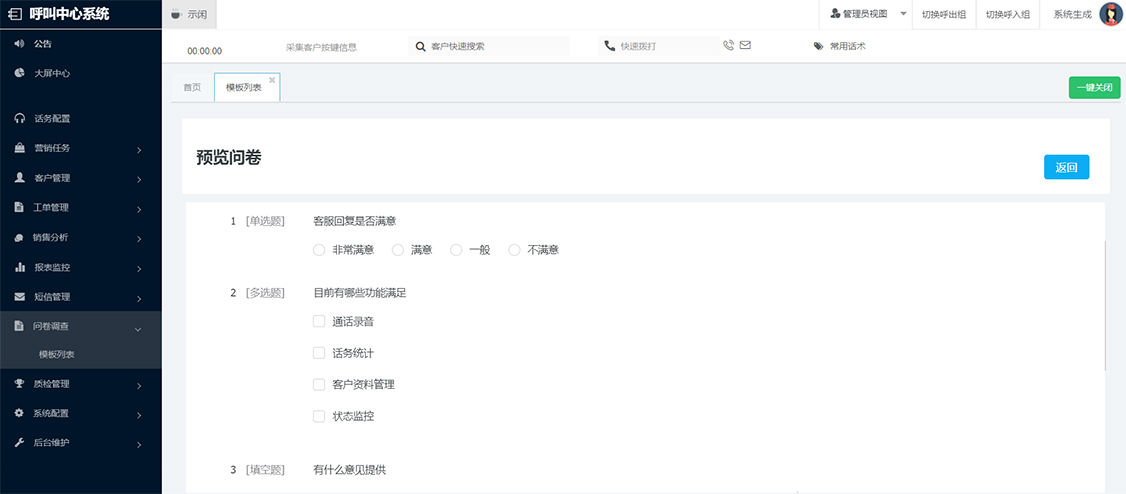The width and height of the screenshot is (1126, 494).
Task: Click the document icon for 工单管理
Action: tap(19, 208)
